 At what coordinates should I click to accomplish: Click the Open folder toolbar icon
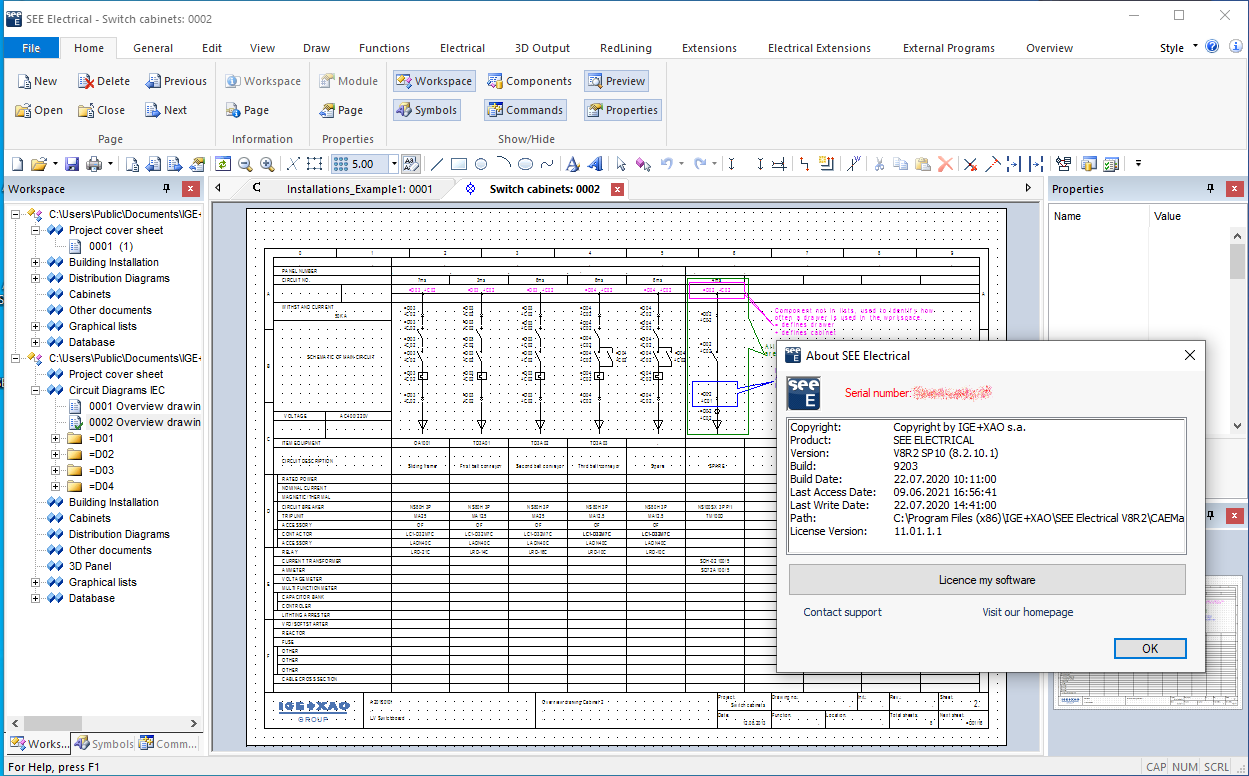(39, 164)
